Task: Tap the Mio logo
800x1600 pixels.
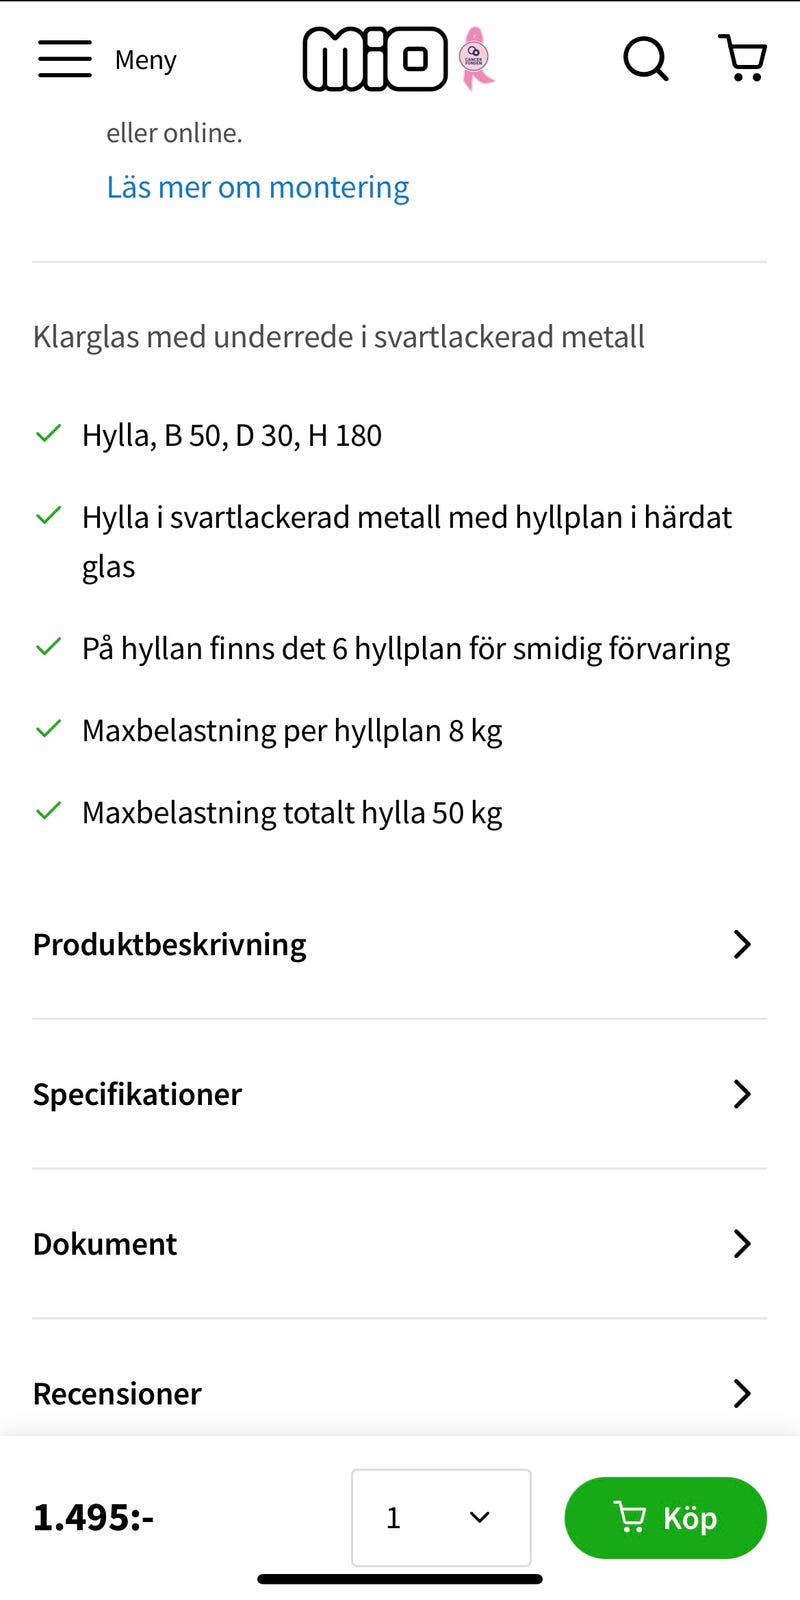Action: 375,59
